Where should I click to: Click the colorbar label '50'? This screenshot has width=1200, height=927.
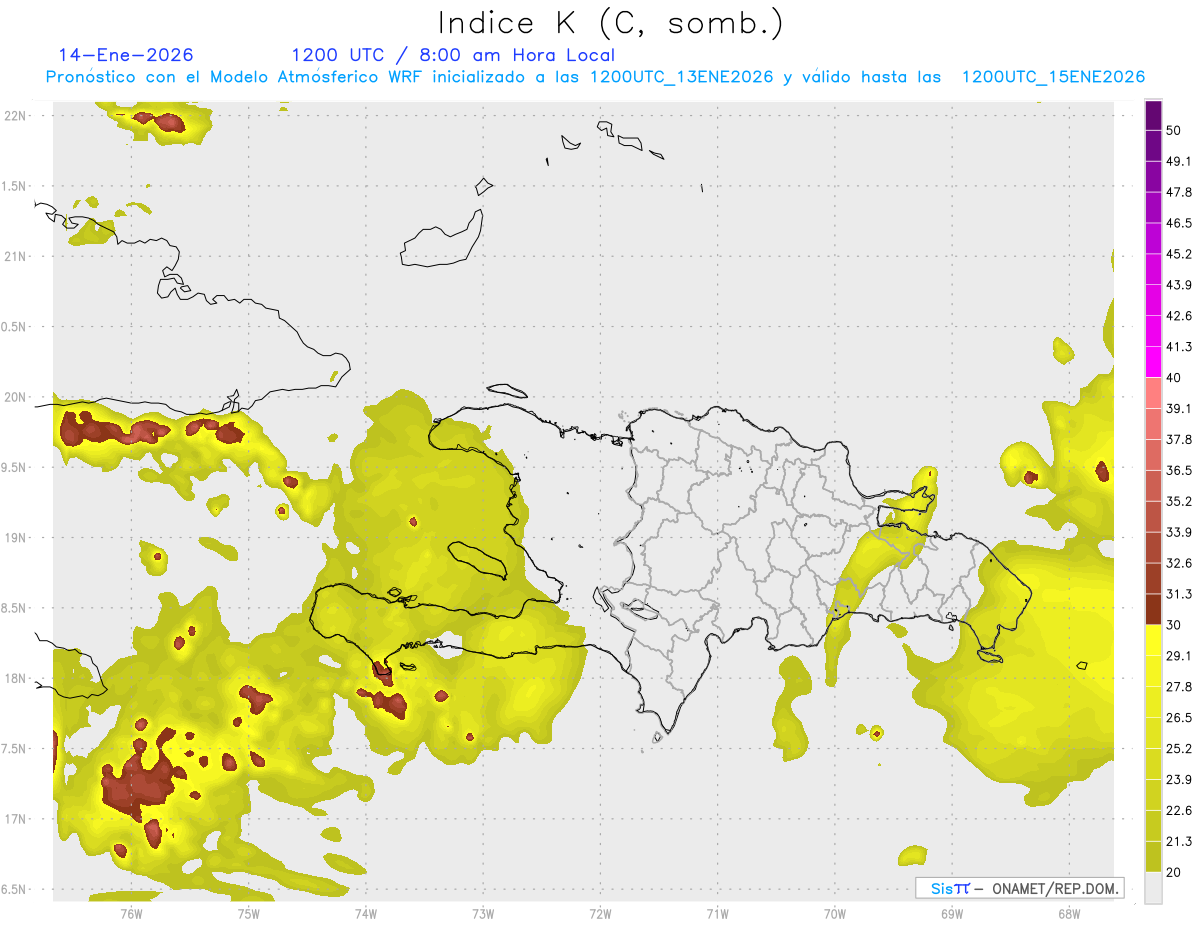click(x=1174, y=131)
